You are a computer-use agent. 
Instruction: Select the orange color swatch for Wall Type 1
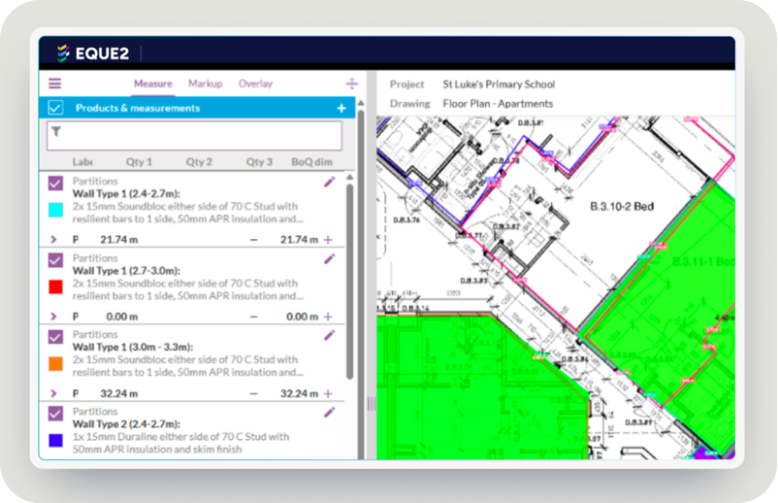(x=56, y=364)
